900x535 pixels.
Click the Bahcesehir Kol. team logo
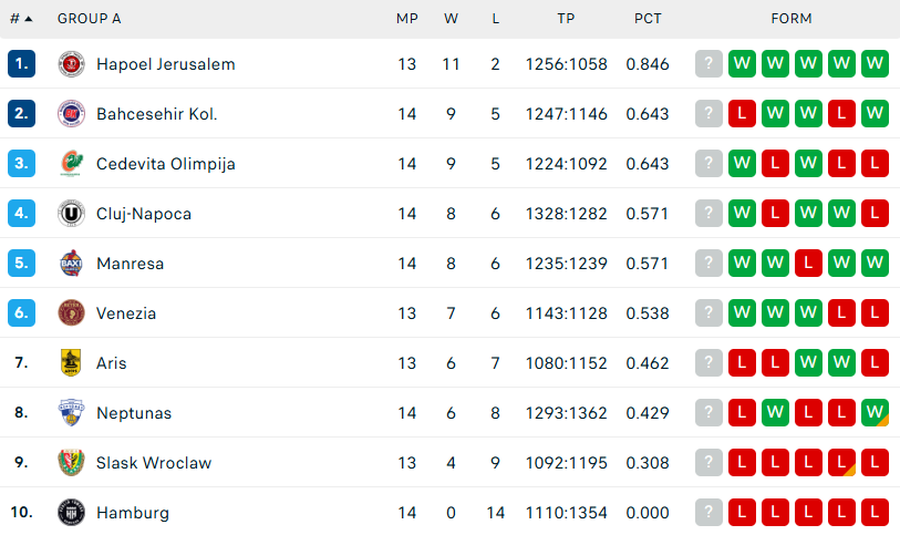[71, 114]
